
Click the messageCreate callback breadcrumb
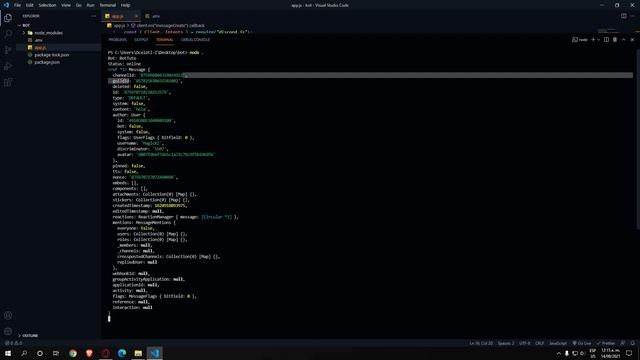point(168,25)
